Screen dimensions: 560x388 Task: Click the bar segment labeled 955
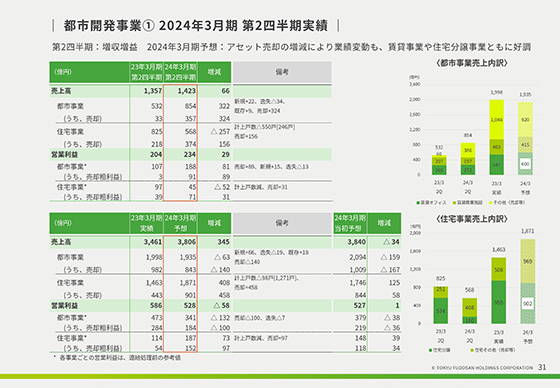[x=499, y=302]
